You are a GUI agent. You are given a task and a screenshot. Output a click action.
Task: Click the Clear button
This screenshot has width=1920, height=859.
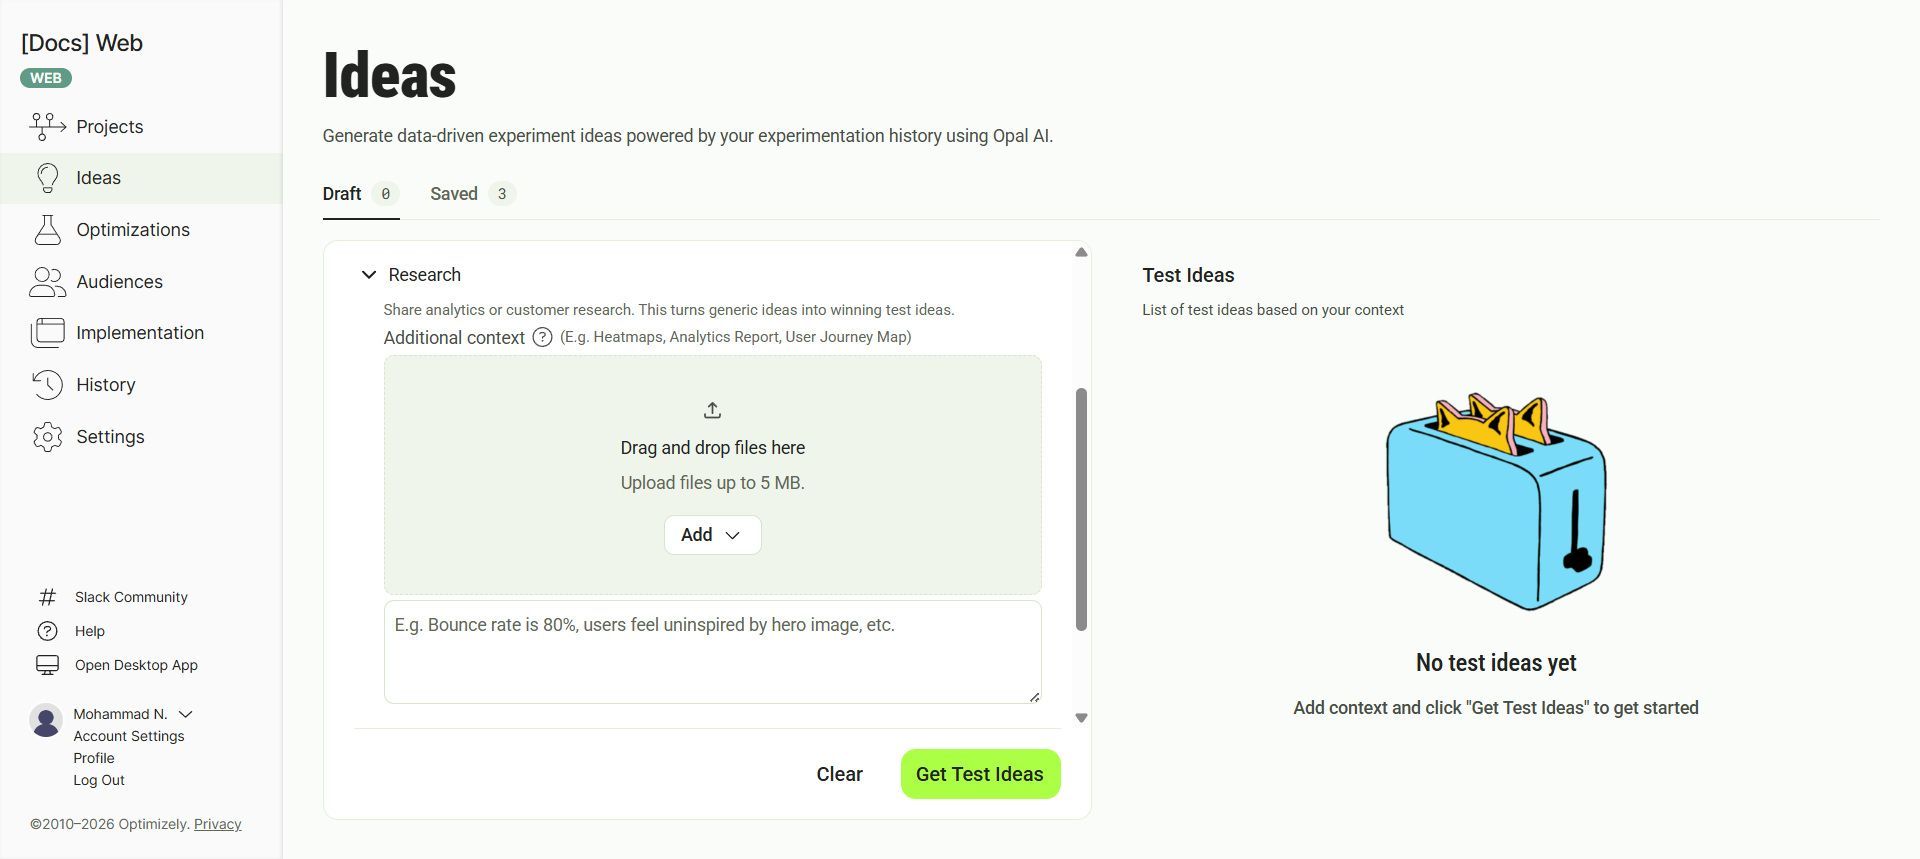pyautogui.click(x=839, y=774)
